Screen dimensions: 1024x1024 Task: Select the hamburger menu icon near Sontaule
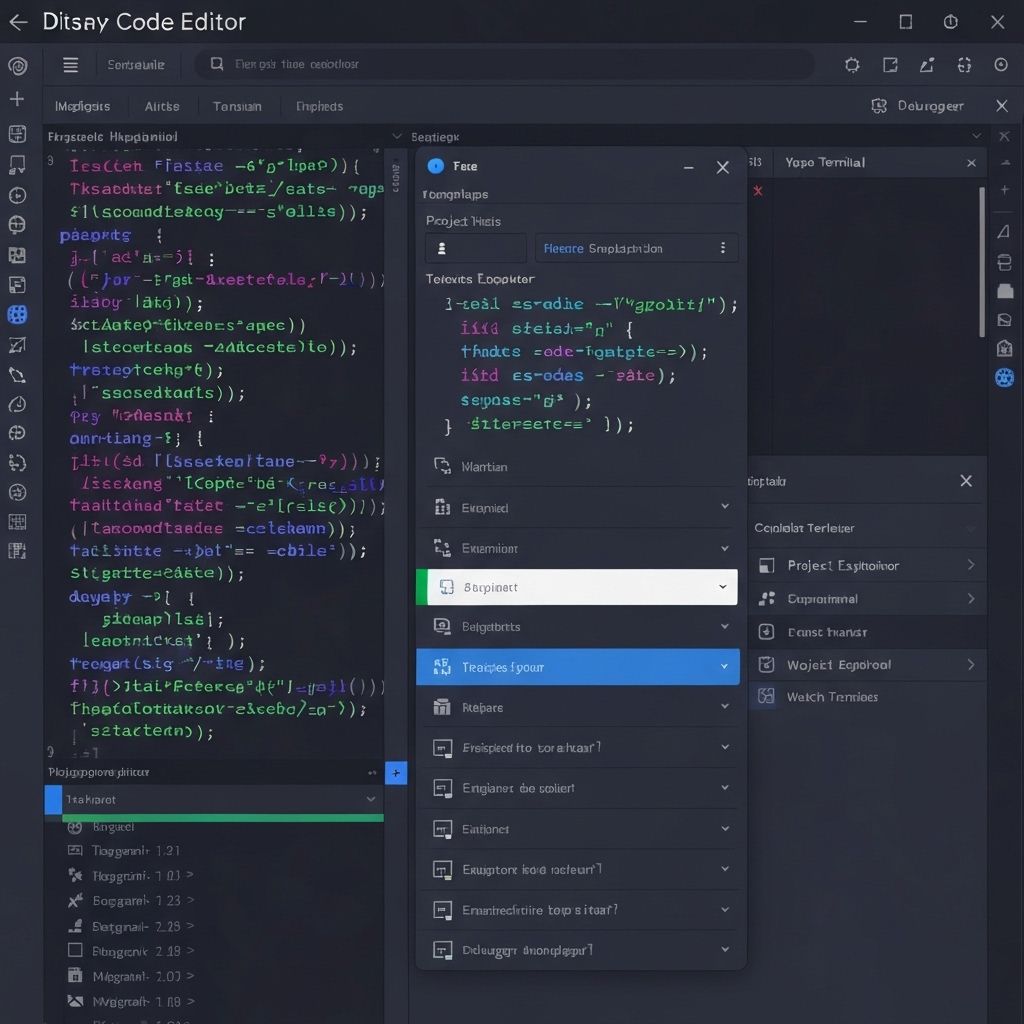click(x=69, y=64)
